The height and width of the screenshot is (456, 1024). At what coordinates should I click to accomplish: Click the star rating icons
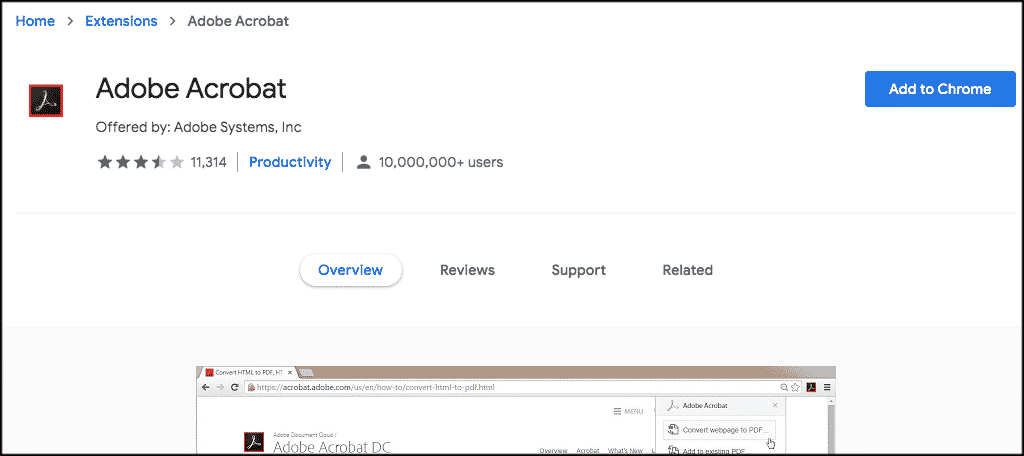click(140, 162)
